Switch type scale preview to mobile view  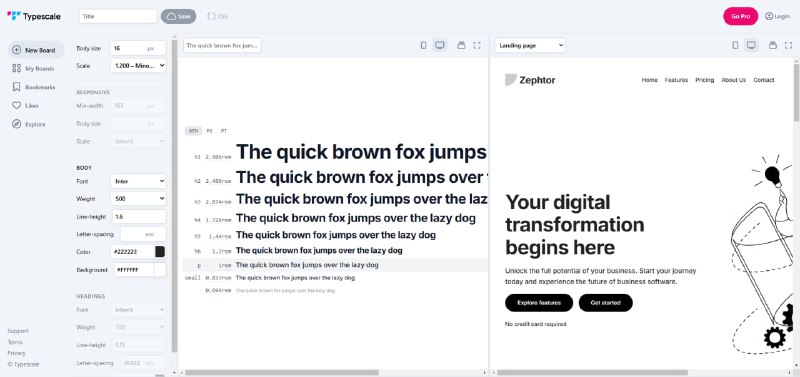coord(423,45)
